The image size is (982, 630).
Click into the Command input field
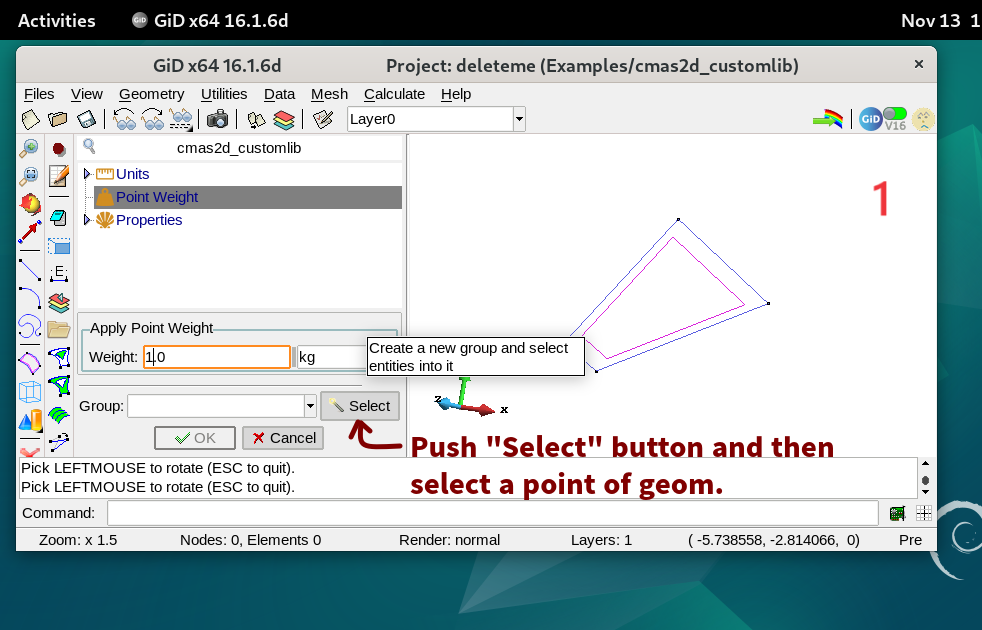point(492,514)
